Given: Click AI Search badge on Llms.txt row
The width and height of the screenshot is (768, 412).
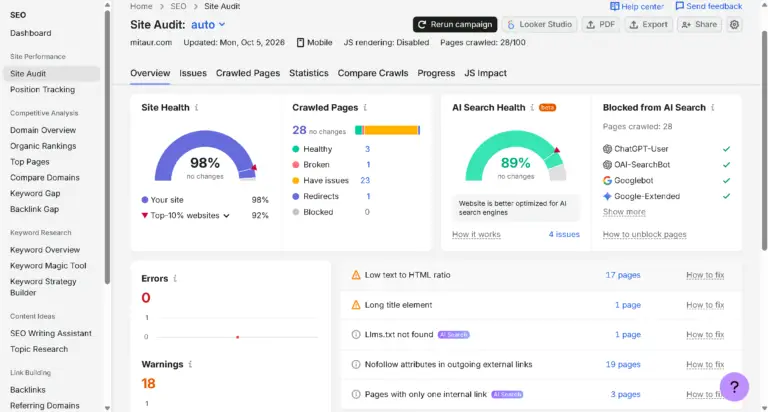Looking at the screenshot, I should [454, 335].
